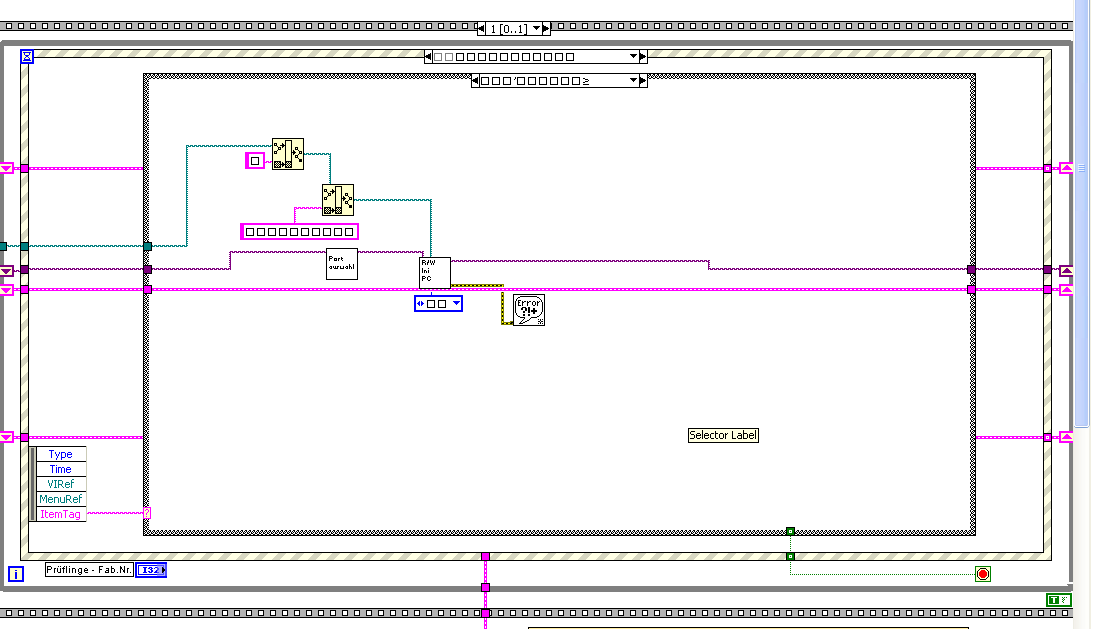Open the inner case structure selector dropdown
This screenshot has height=629, width=1098.
click(633, 81)
